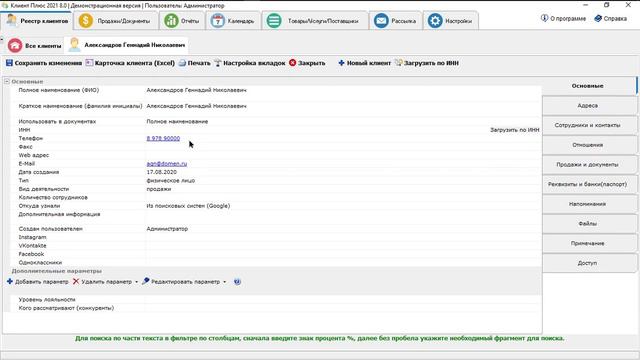Open the Реестр клиентов tab

pyautogui.click(x=37, y=21)
